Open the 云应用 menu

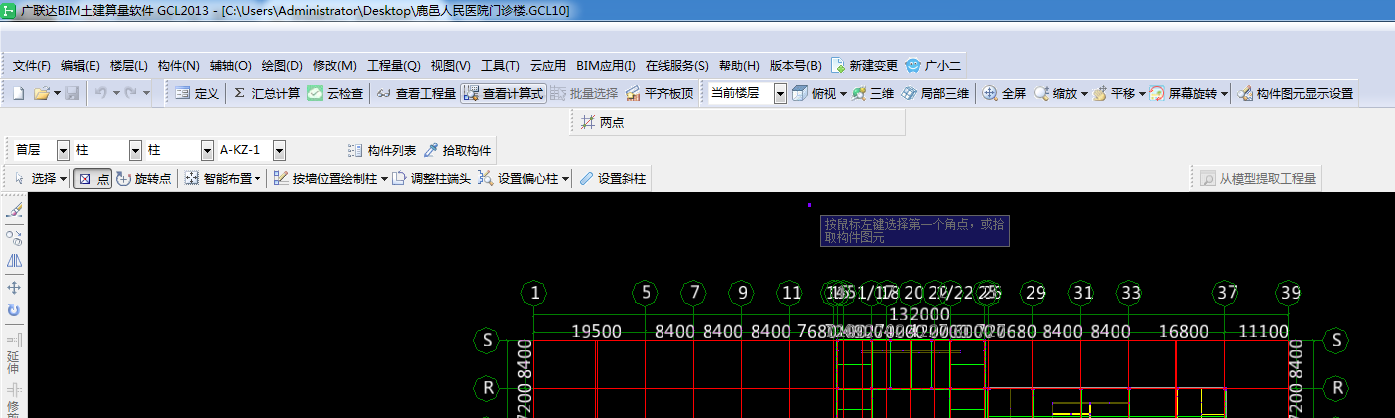548,66
